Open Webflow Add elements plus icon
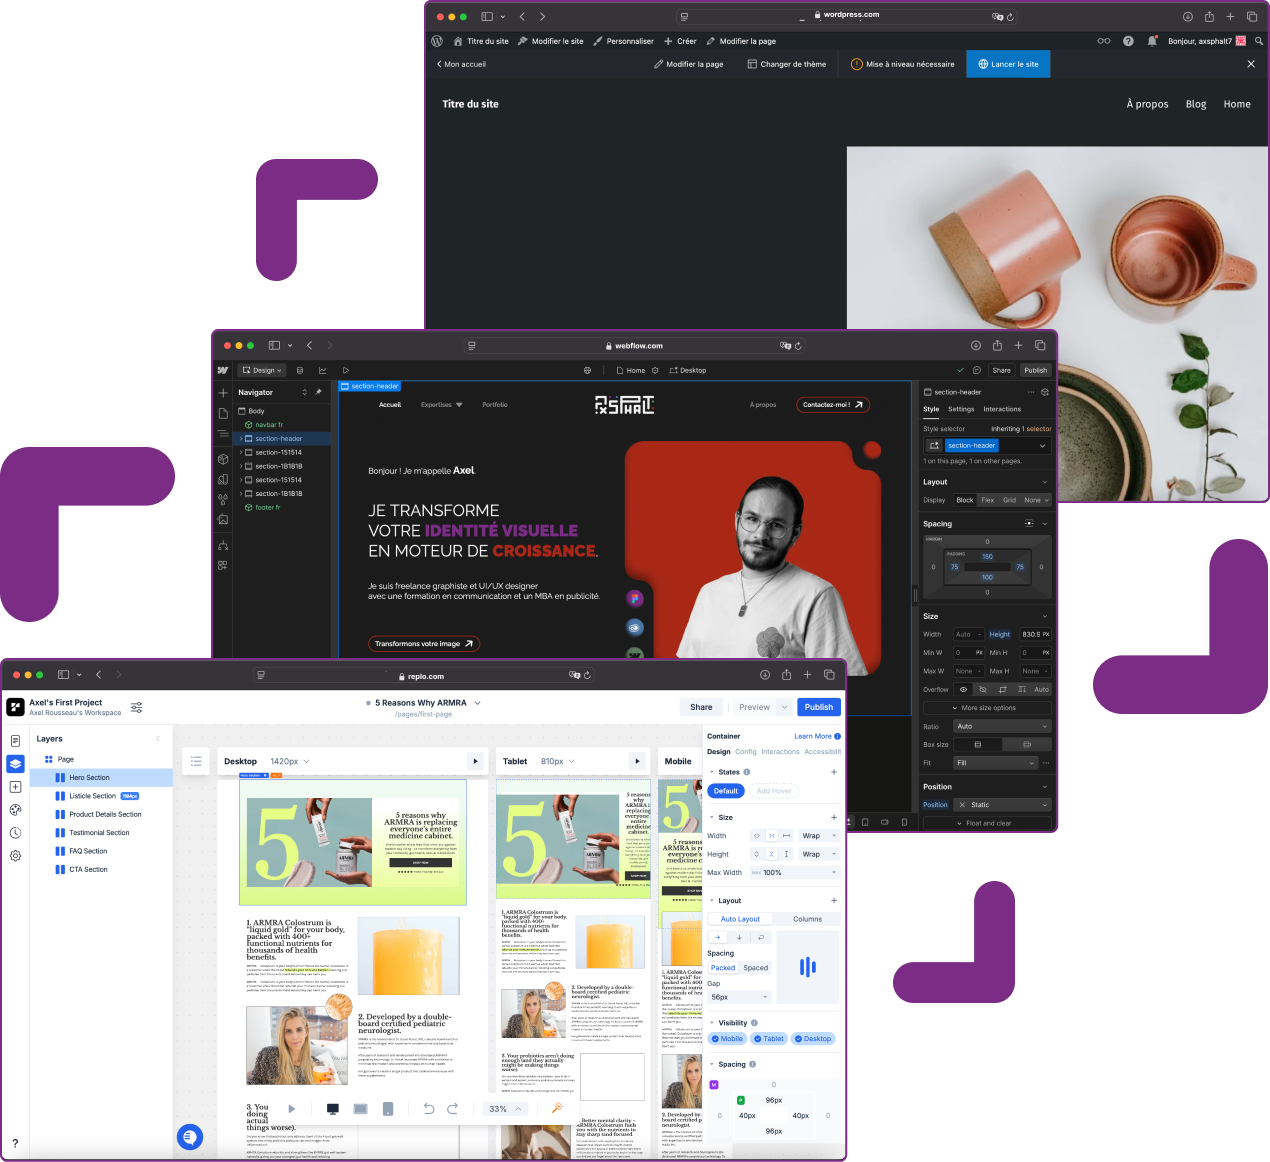The height and width of the screenshot is (1162, 1270). 223,393
